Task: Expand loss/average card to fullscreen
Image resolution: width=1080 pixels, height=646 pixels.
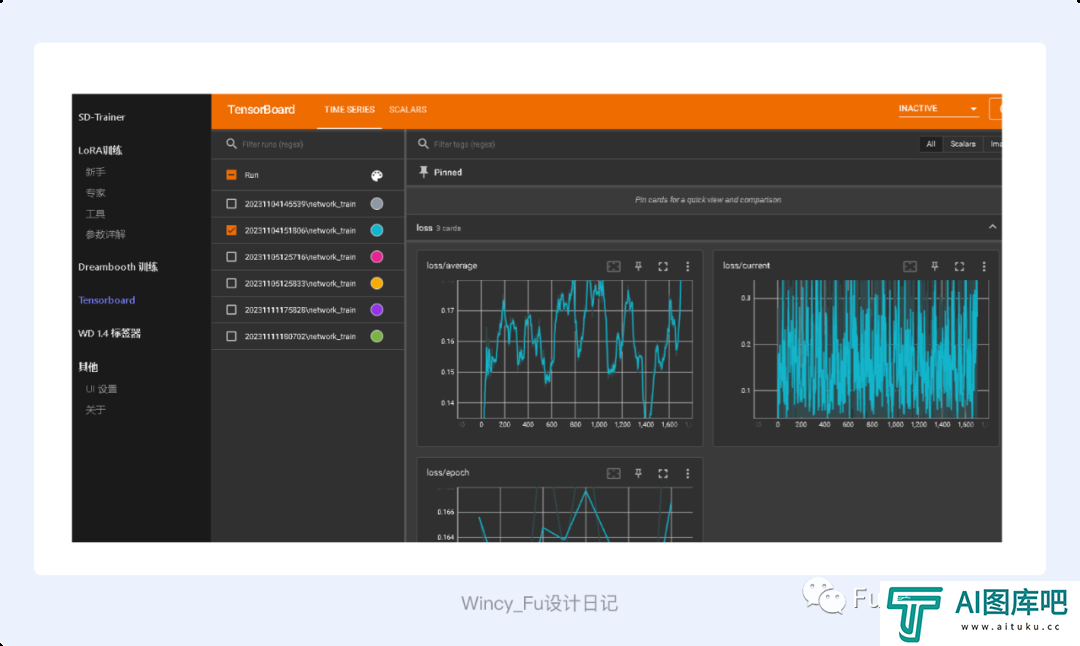Action: [663, 267]
